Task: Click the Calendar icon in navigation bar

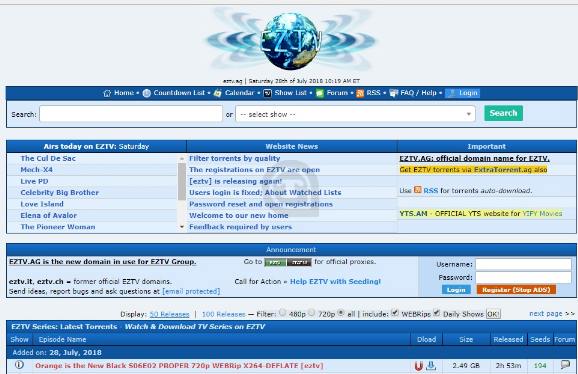Action: [x=217, y=93]
